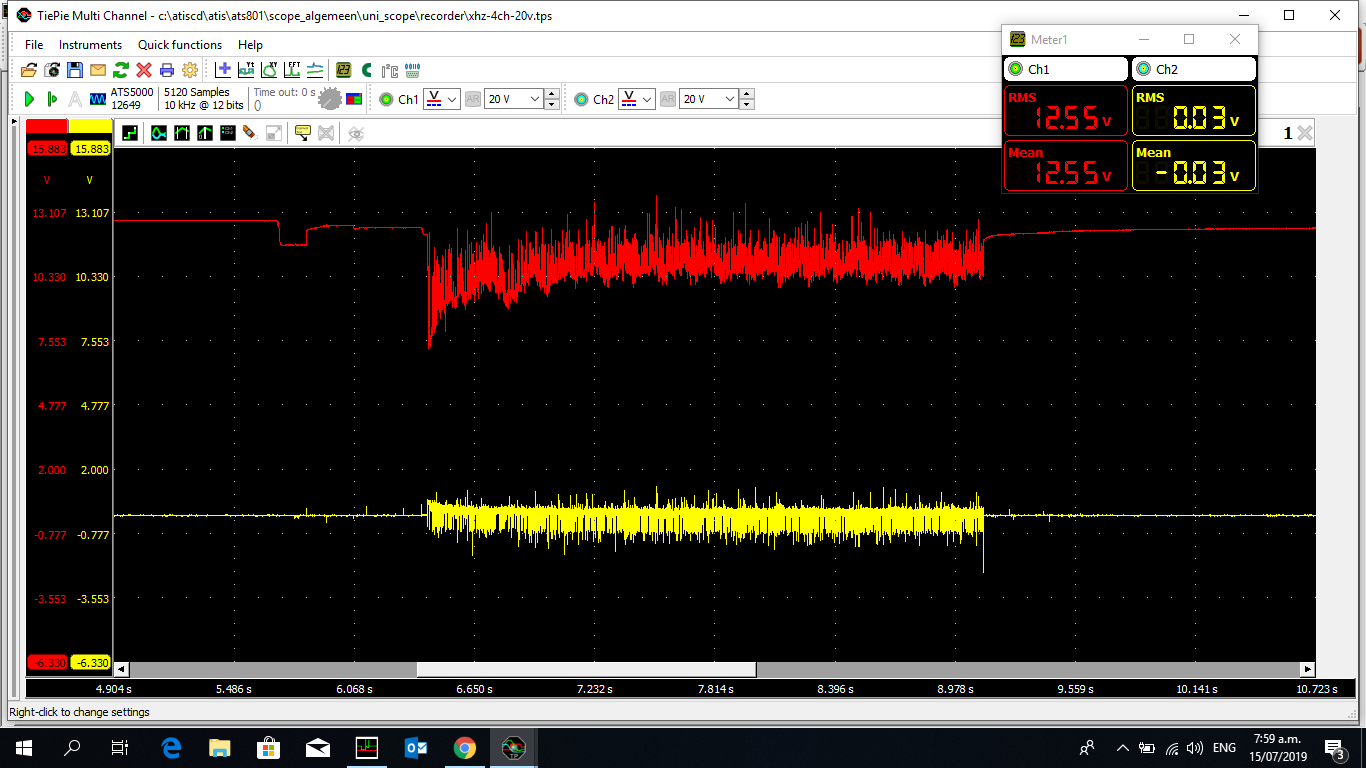
Task: Click red Ch1 axis header swatch
Action: click(x=46, y=126)
